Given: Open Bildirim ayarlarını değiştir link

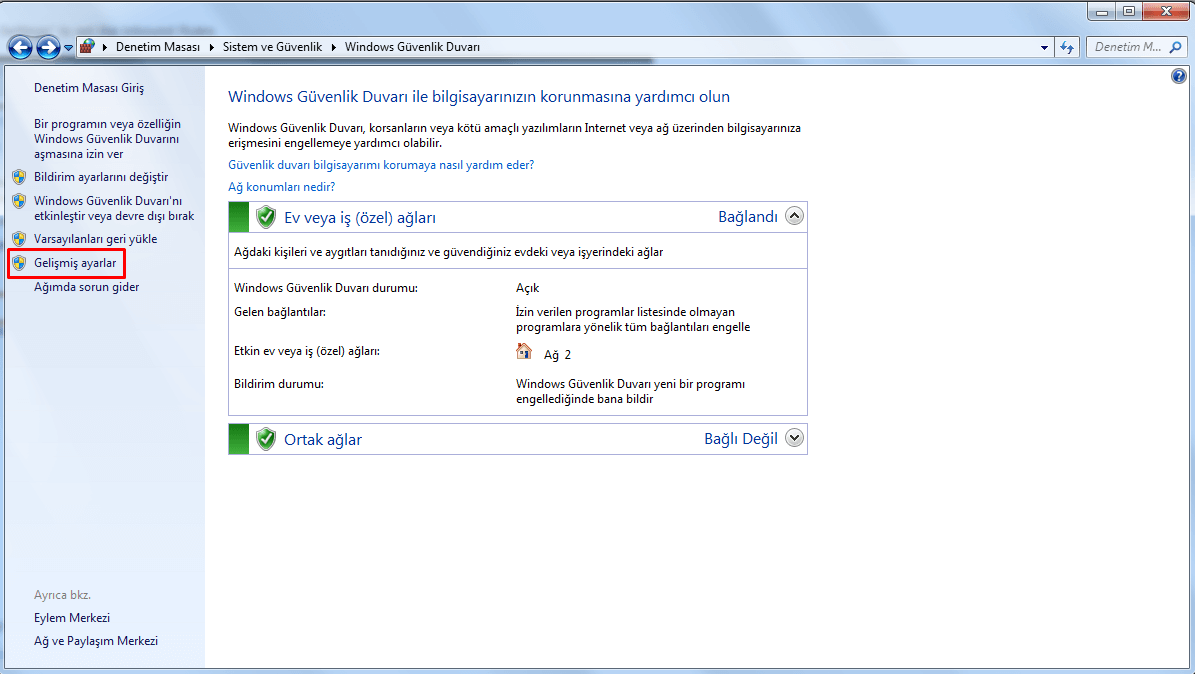Looking at the screenshot, I should pyautogui.click(x=101, y=177).
